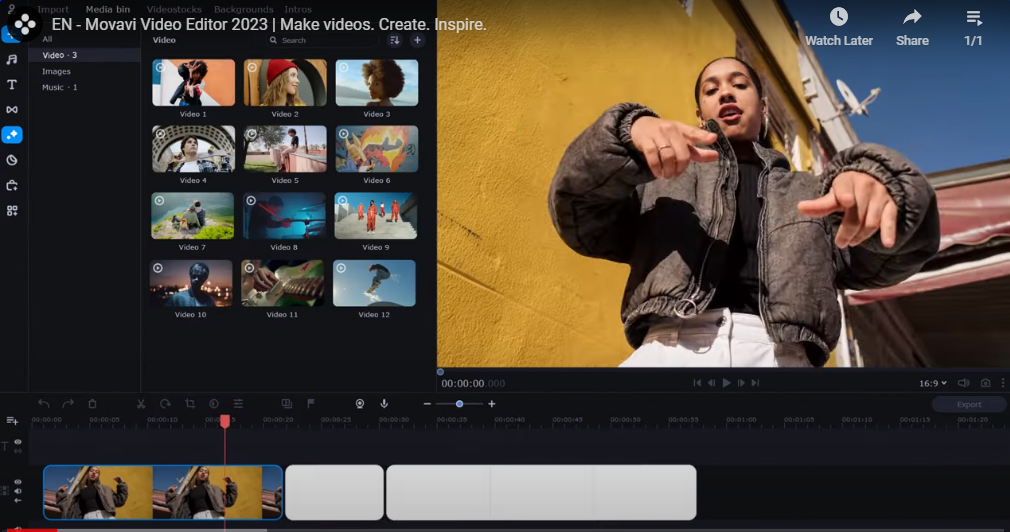Toggle the arrow icon on the video track

[18, 500]
